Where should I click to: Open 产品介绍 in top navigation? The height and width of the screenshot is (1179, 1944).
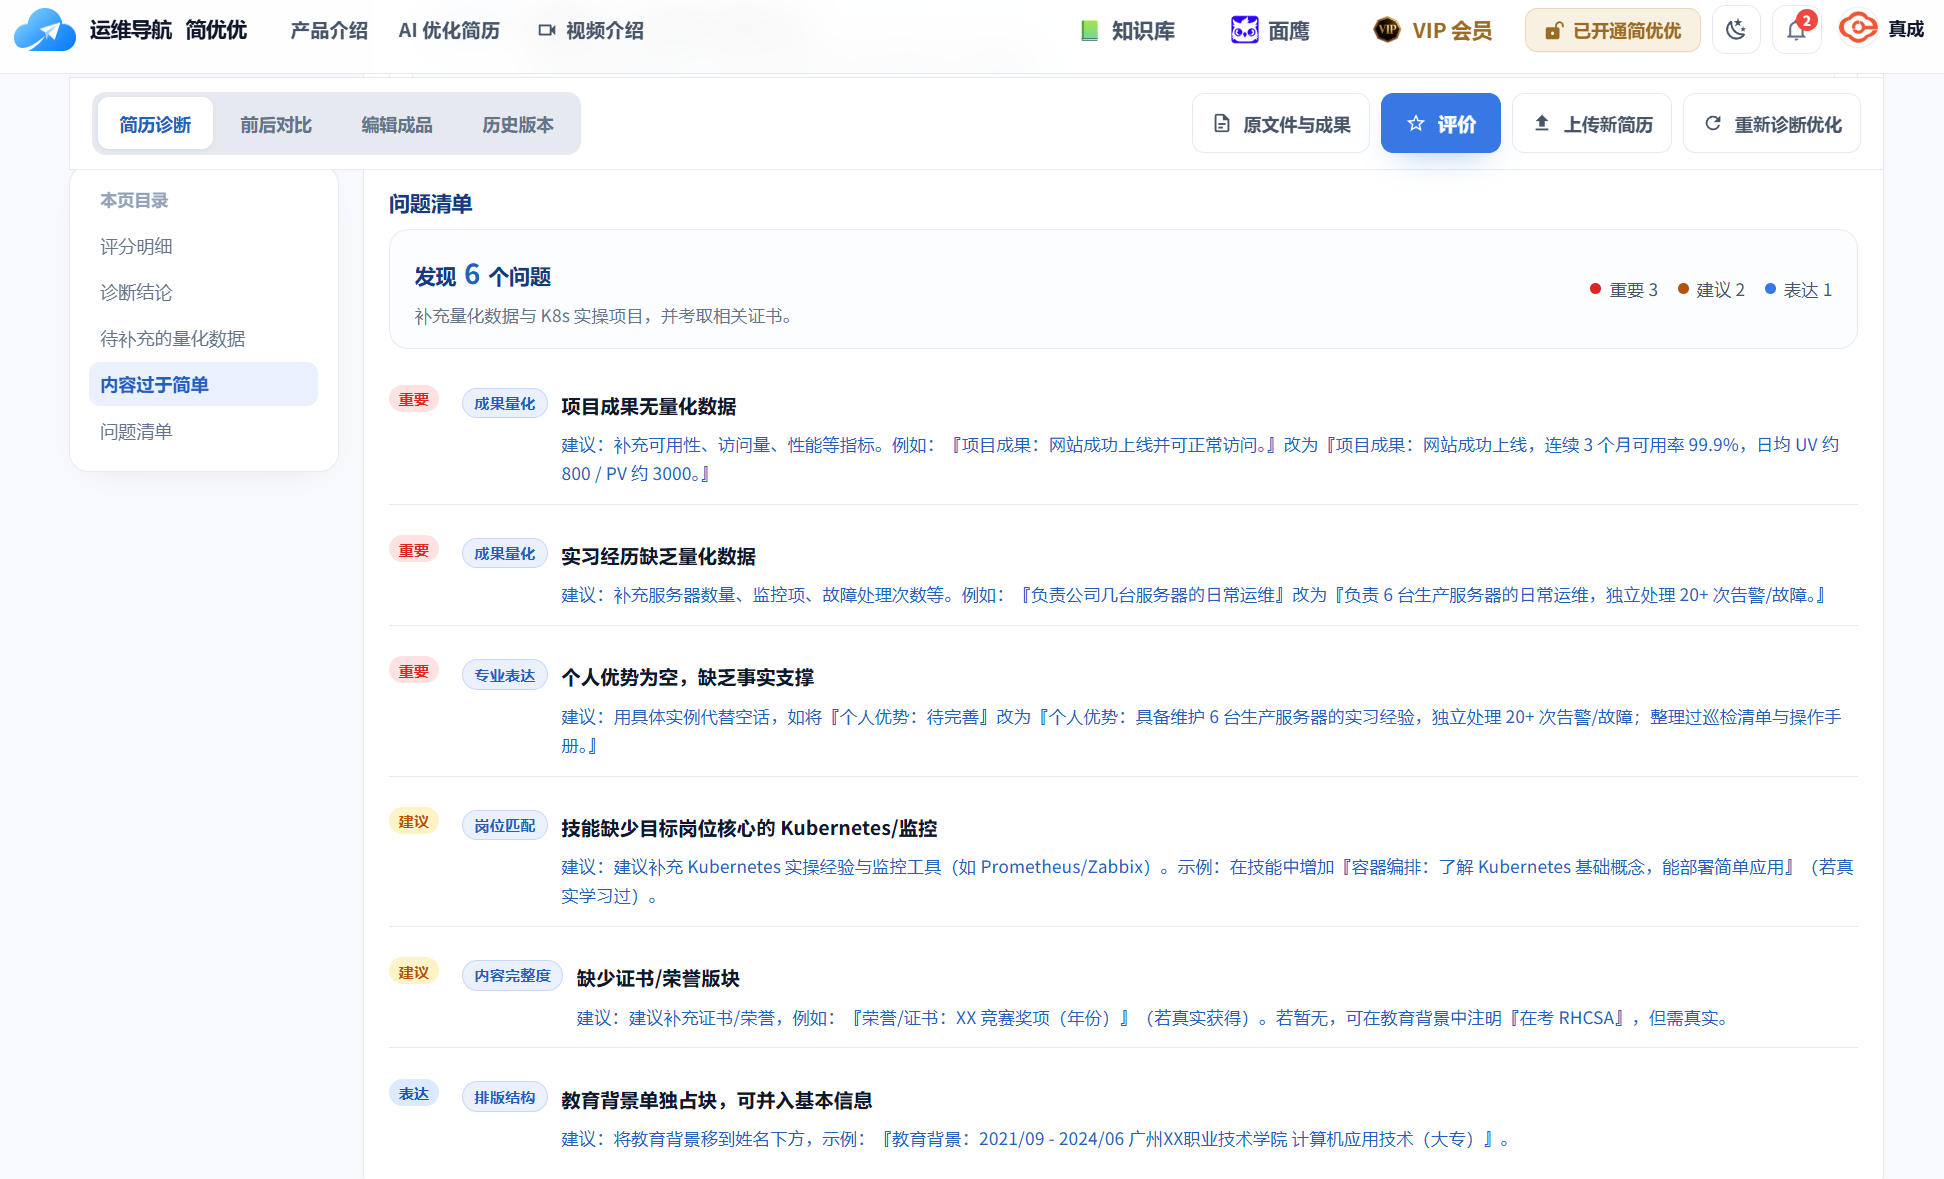tap(329, 31)
